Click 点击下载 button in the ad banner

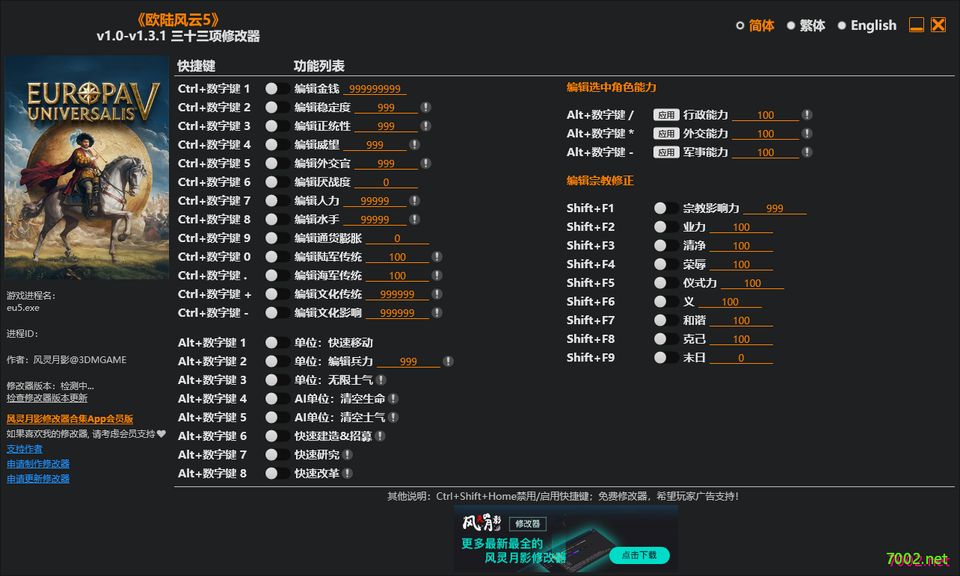[x=639, y=555]
